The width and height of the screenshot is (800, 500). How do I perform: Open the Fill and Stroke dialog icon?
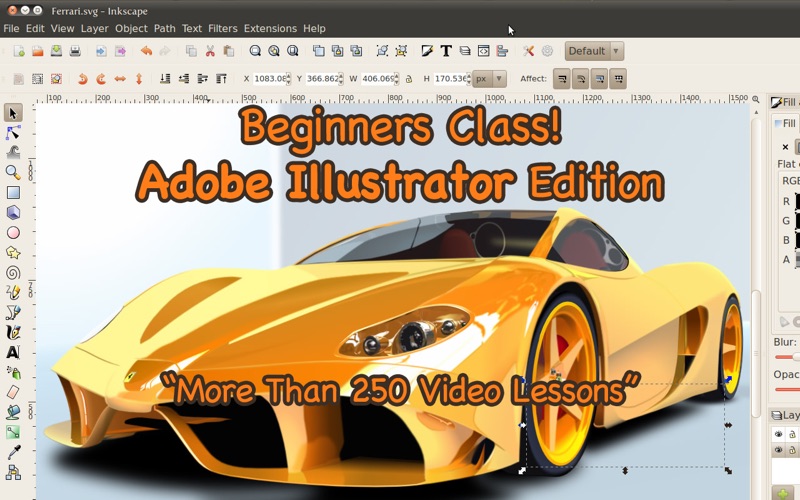click(427, 51)
